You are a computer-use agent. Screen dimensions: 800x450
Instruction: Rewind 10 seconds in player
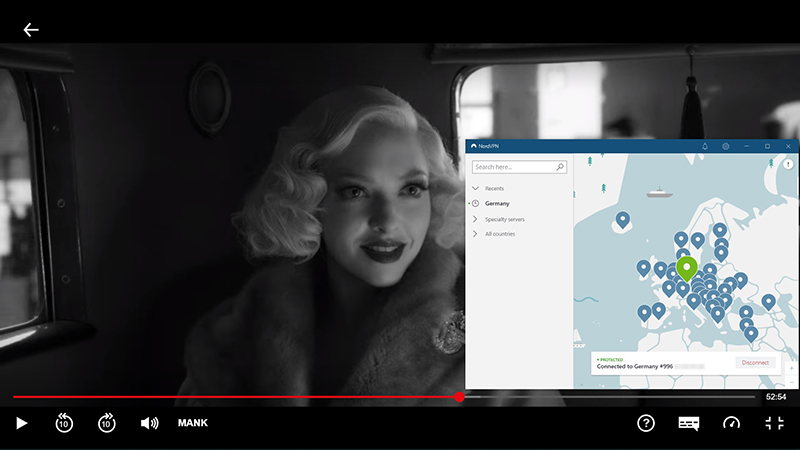(x=64, y=423)
